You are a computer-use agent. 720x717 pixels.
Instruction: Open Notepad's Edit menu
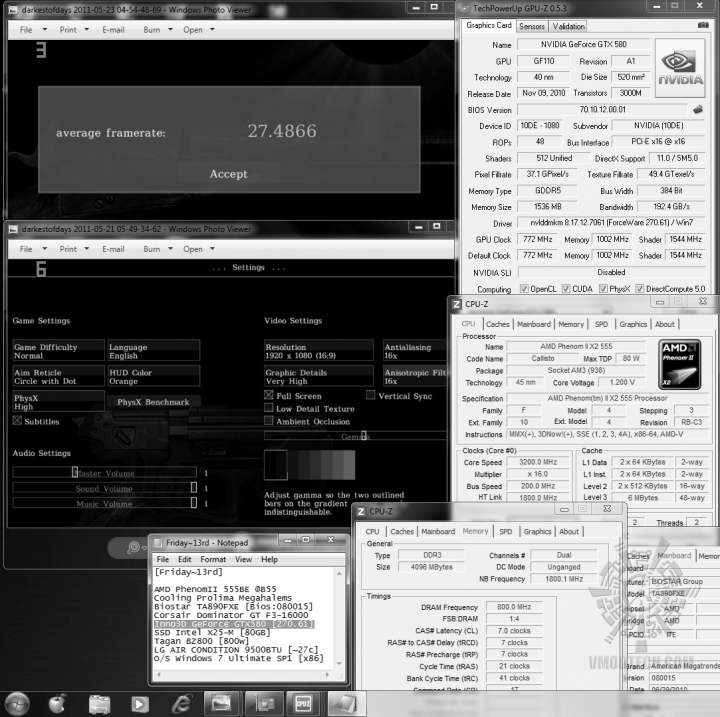(185, 559)
